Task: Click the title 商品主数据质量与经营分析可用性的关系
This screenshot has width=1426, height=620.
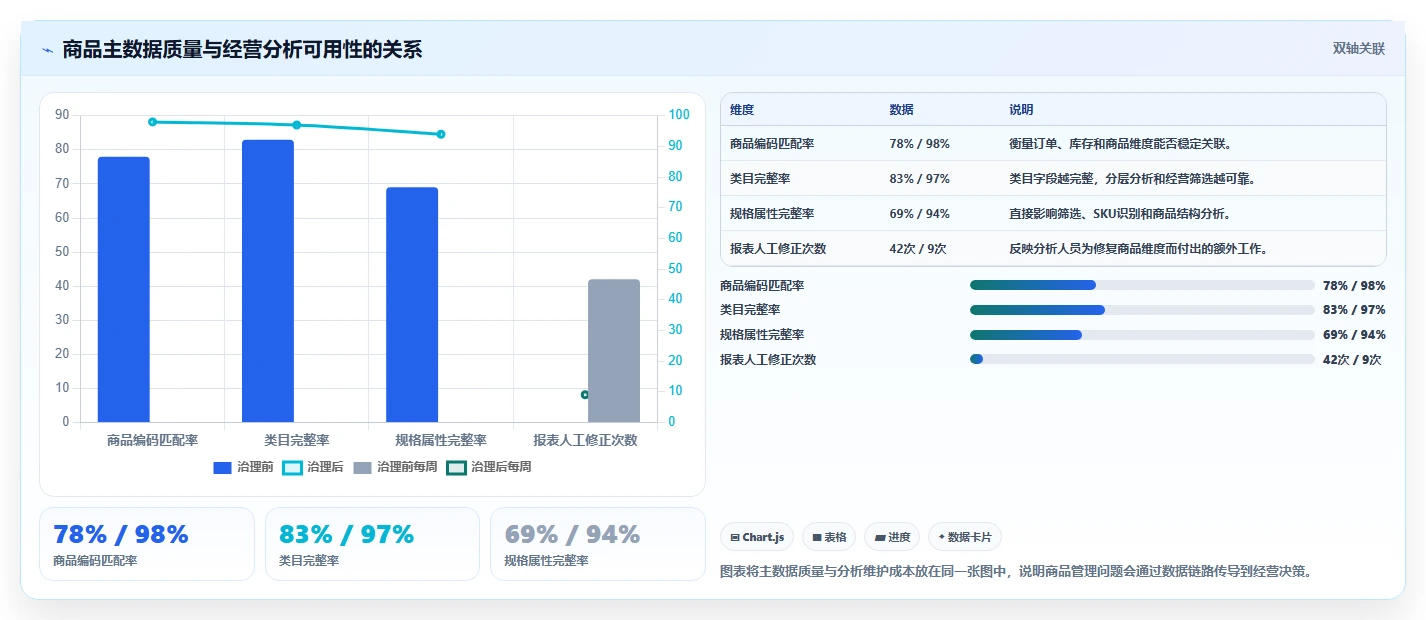Action: coord(242,49)
